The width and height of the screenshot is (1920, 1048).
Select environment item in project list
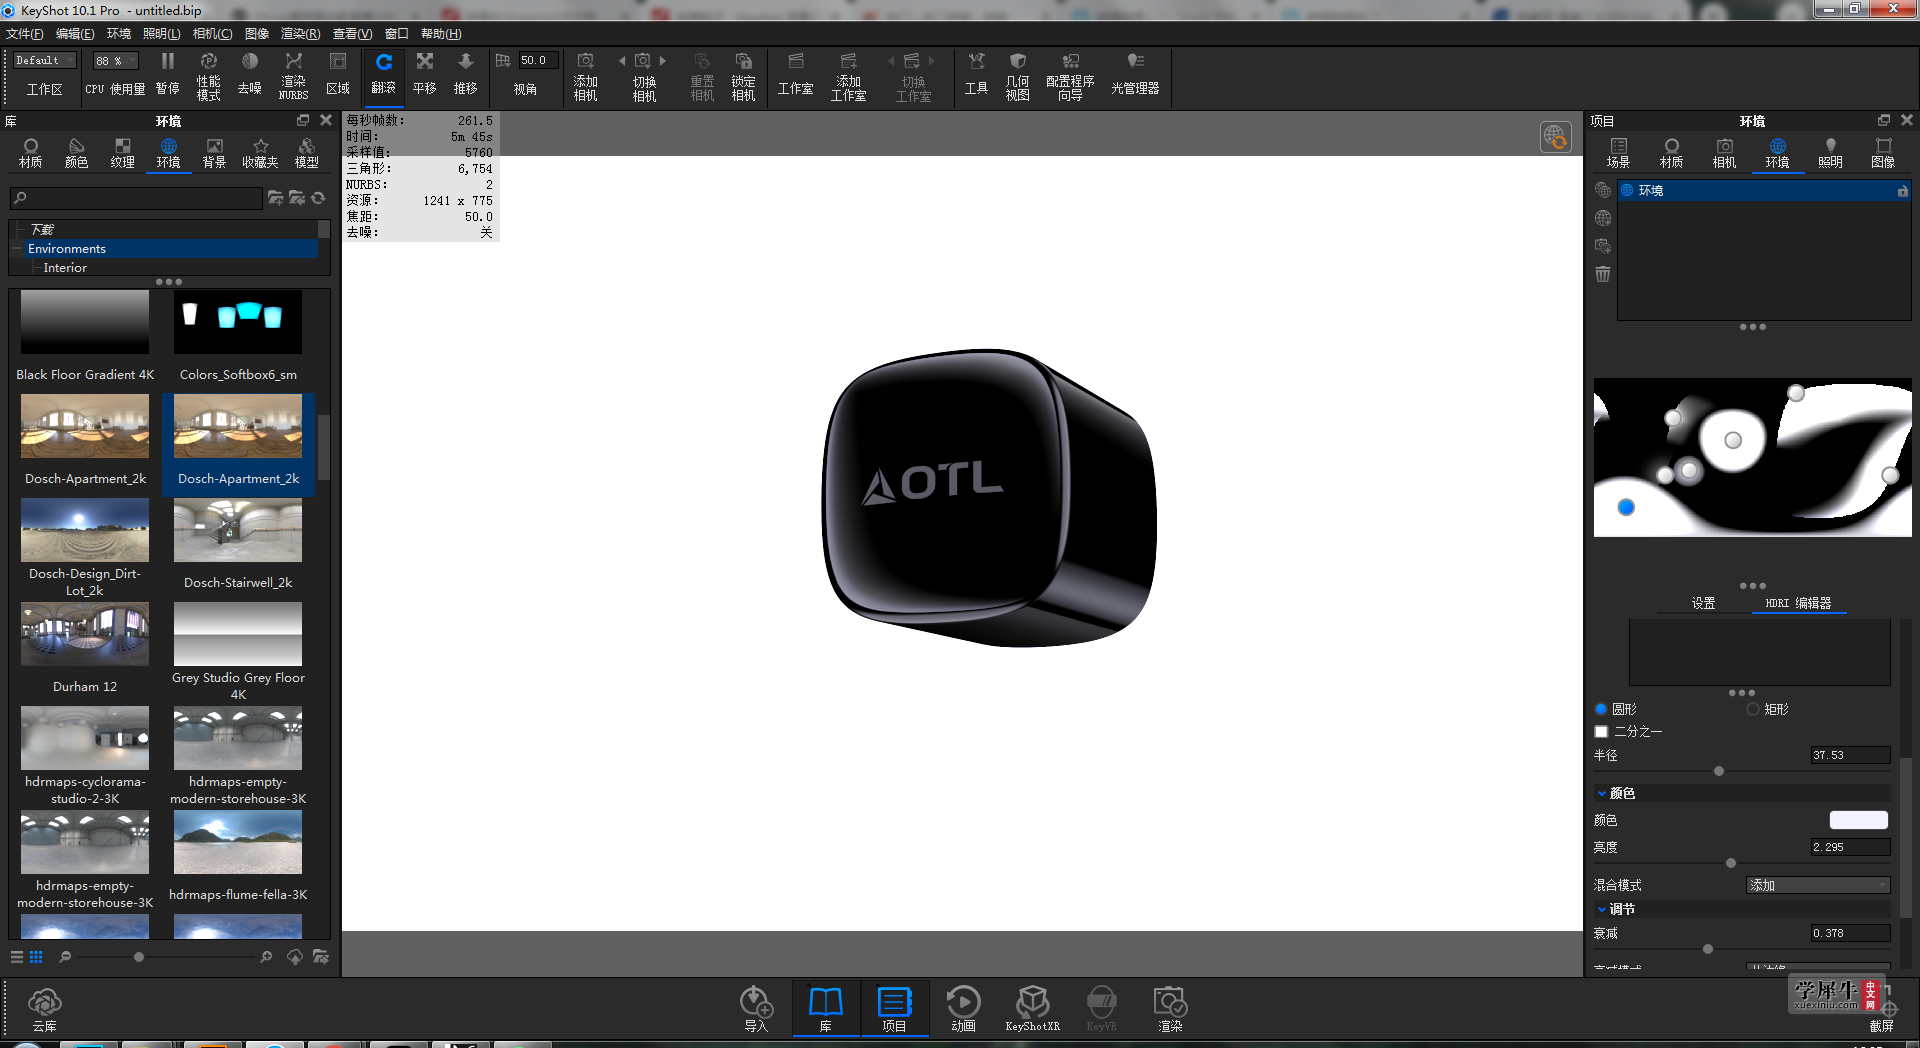pos(1765,190)
